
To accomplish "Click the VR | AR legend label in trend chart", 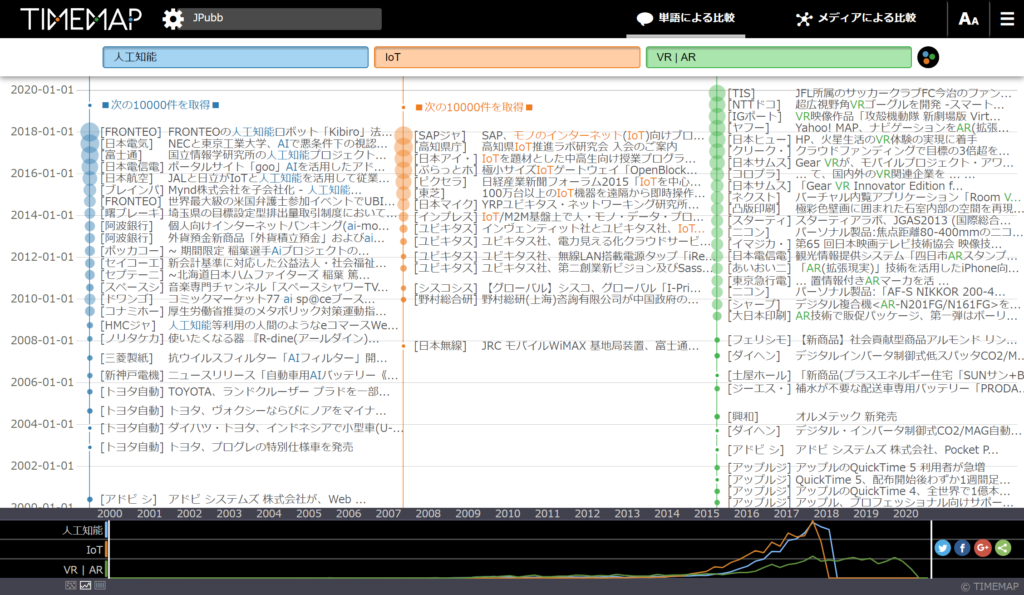I will click(83, 570).
